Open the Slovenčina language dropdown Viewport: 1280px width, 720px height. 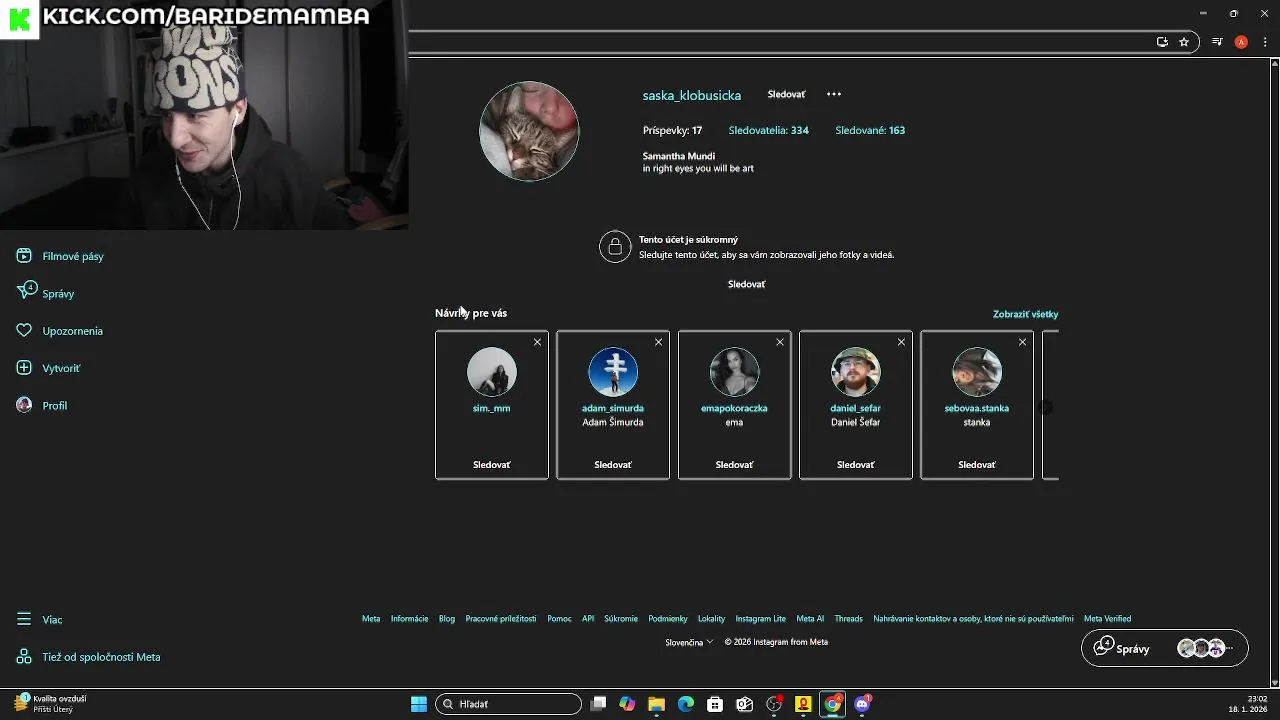[x=689, y=642]
